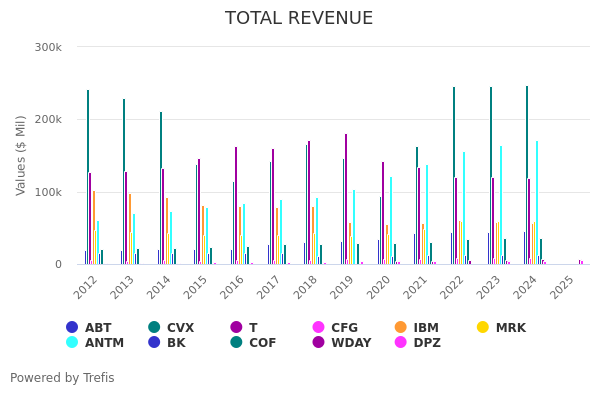Click the purple WDAY legend marker
This screenshot has width=600, height=400.
319,343
